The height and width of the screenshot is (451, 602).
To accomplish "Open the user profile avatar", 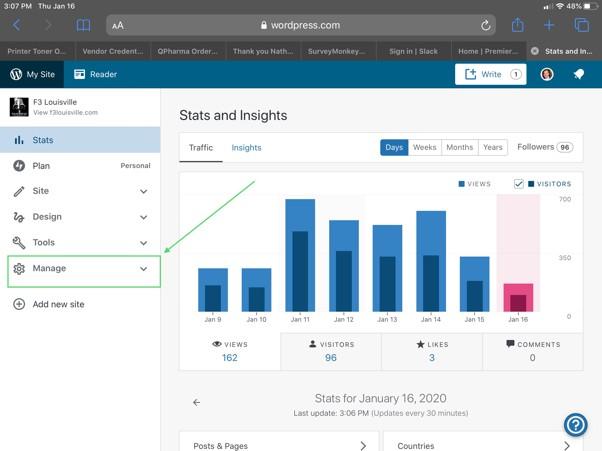I will [x=547, y=74].
